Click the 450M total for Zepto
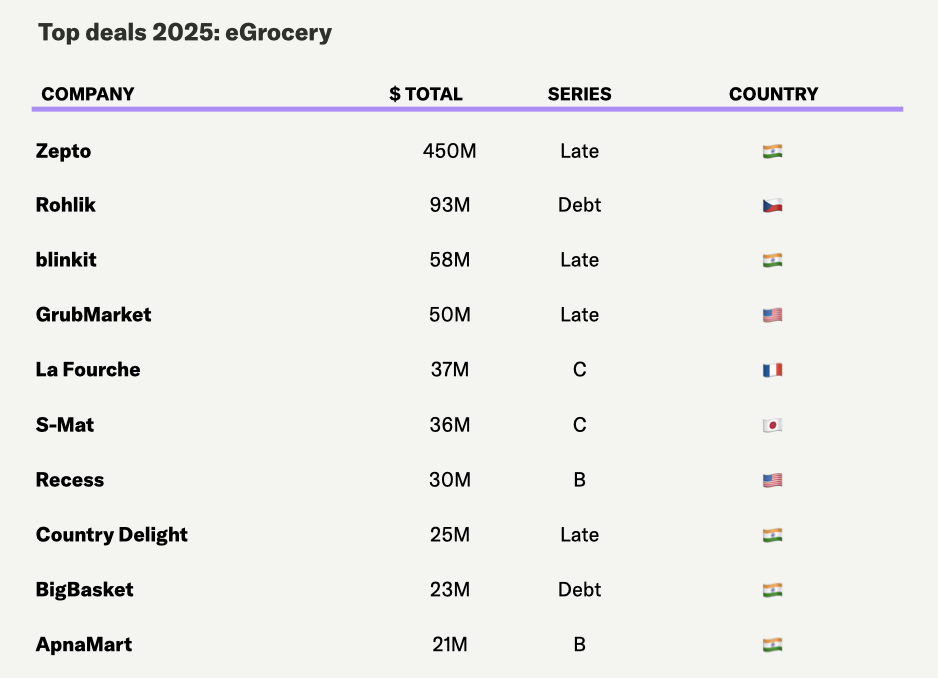Viewport: 938px width, 678px height. [449, 151]
